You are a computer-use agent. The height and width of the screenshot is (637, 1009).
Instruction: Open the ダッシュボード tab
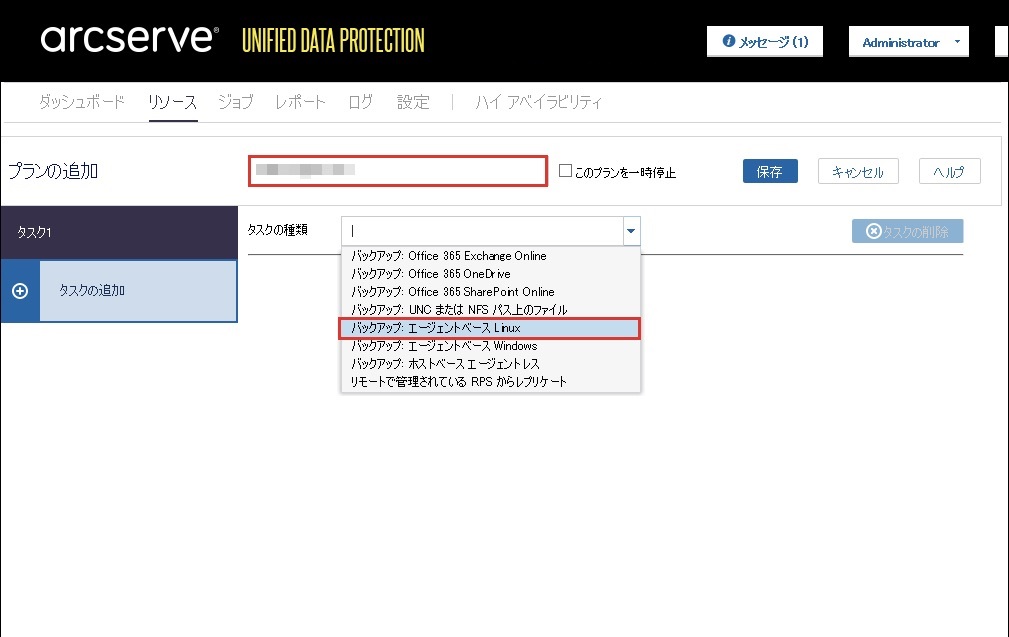tap(82, 102)
